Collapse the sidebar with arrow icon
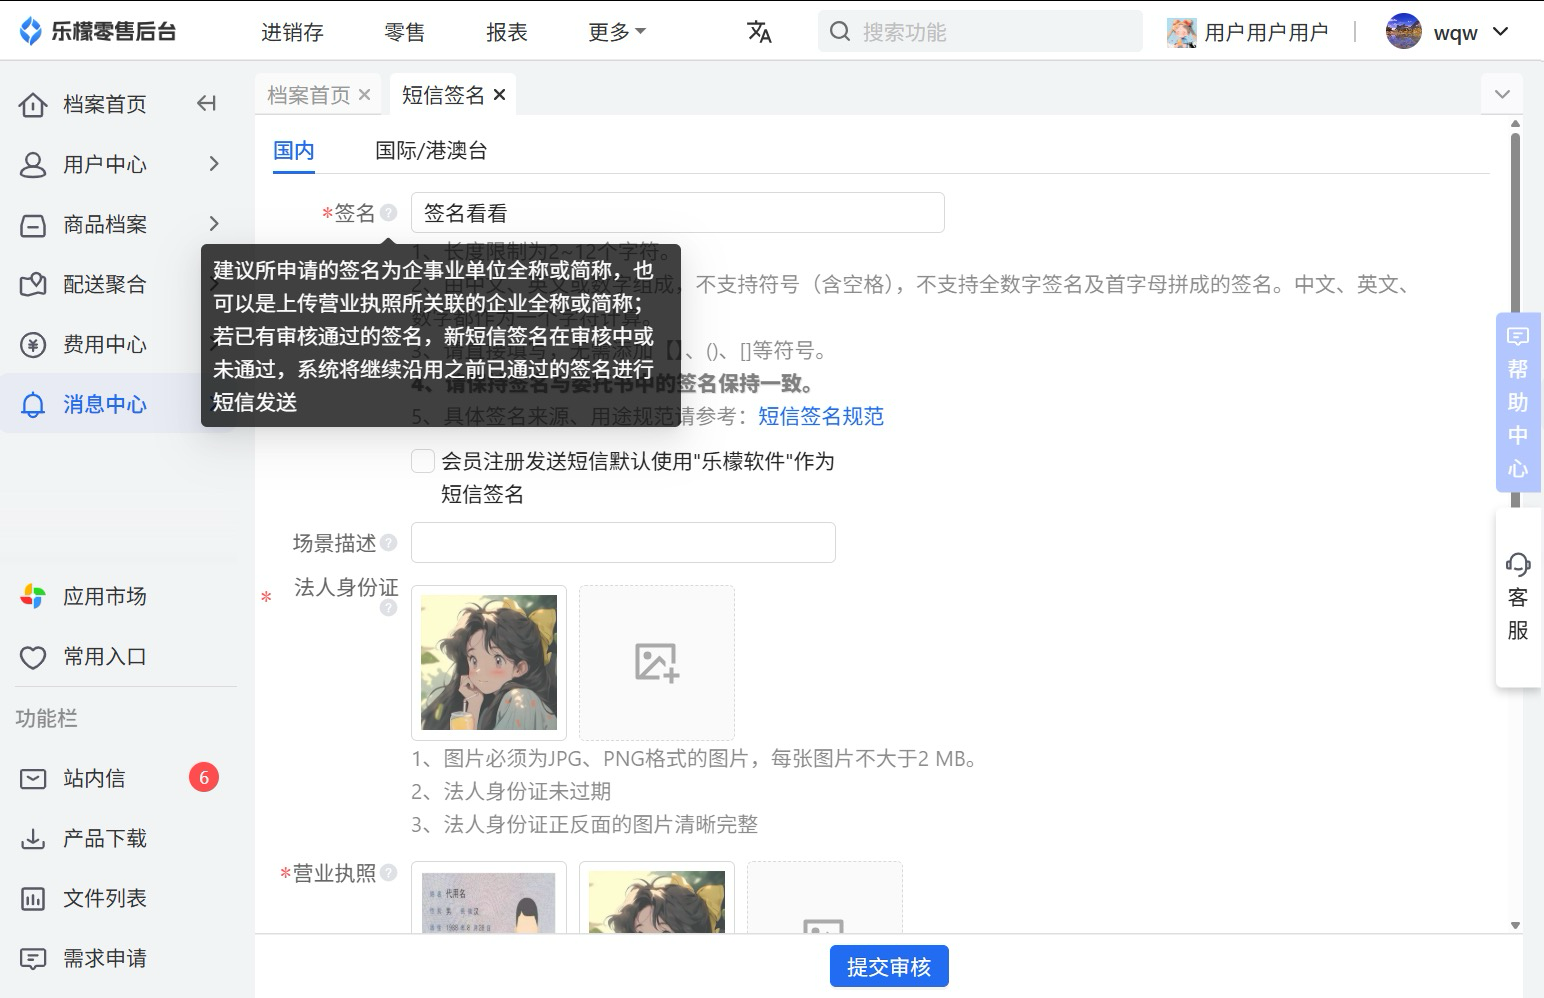The width and height of the screenshot is (1544, 998). (x=207, y=103)
